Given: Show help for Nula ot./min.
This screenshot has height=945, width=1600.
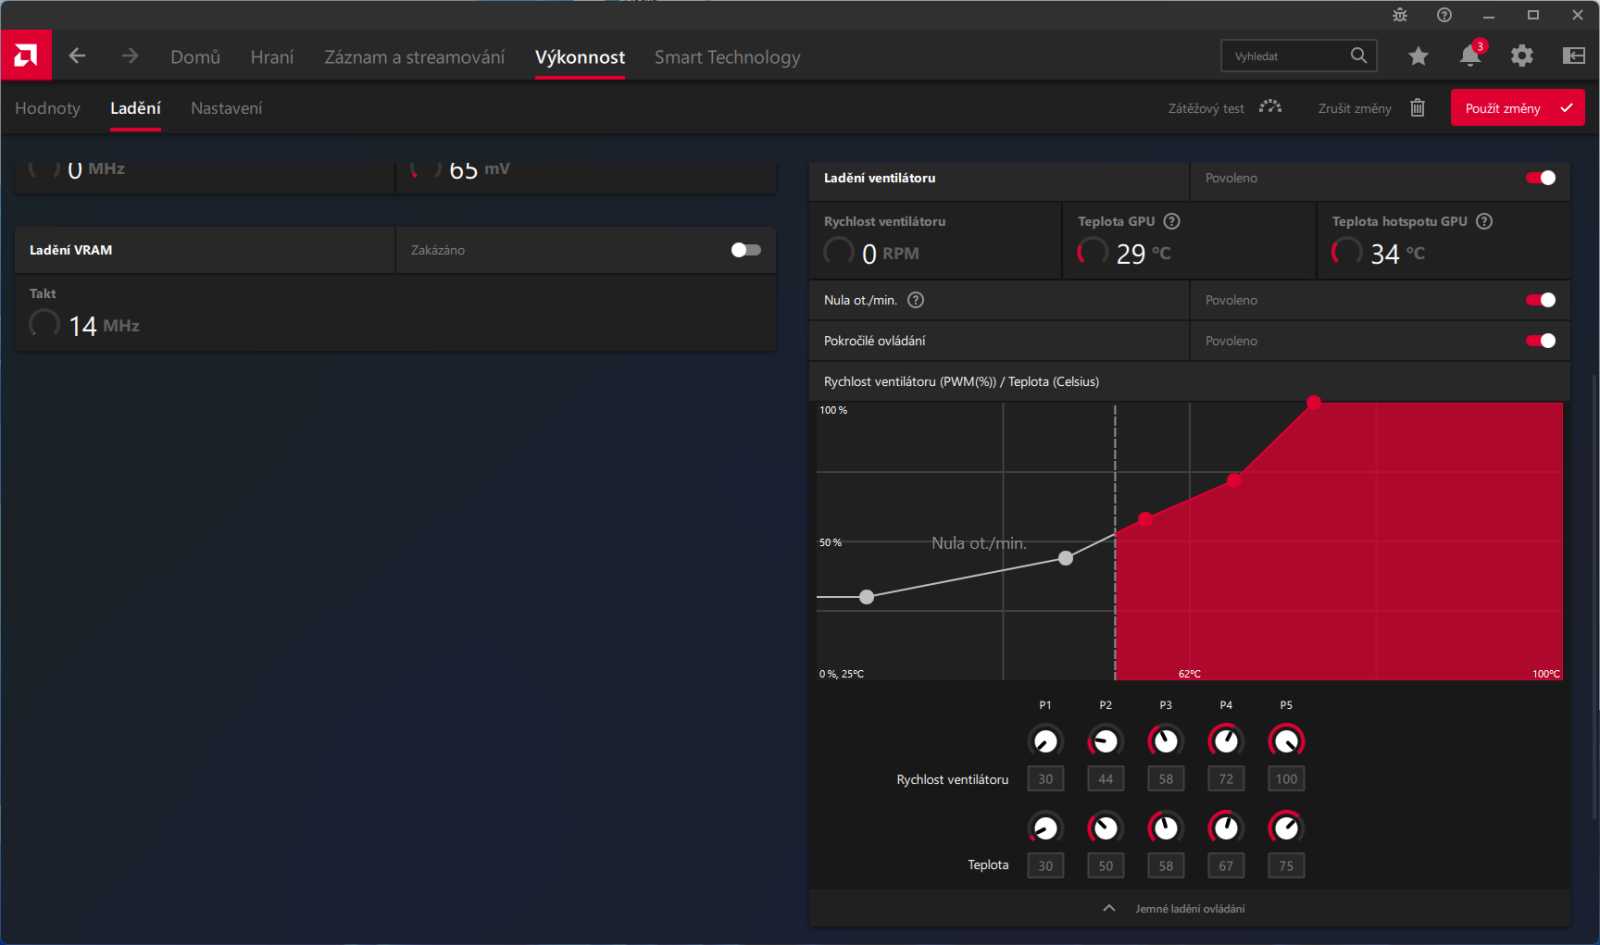Looking at the screenshot, I should pos(915,300).
